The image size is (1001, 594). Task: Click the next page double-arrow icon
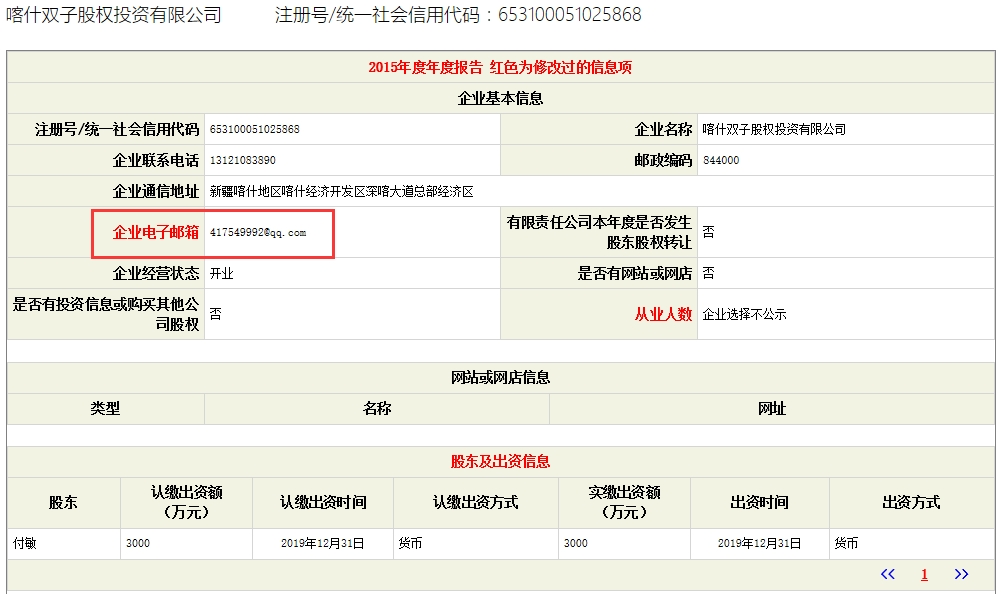click(x=961, y=574)
